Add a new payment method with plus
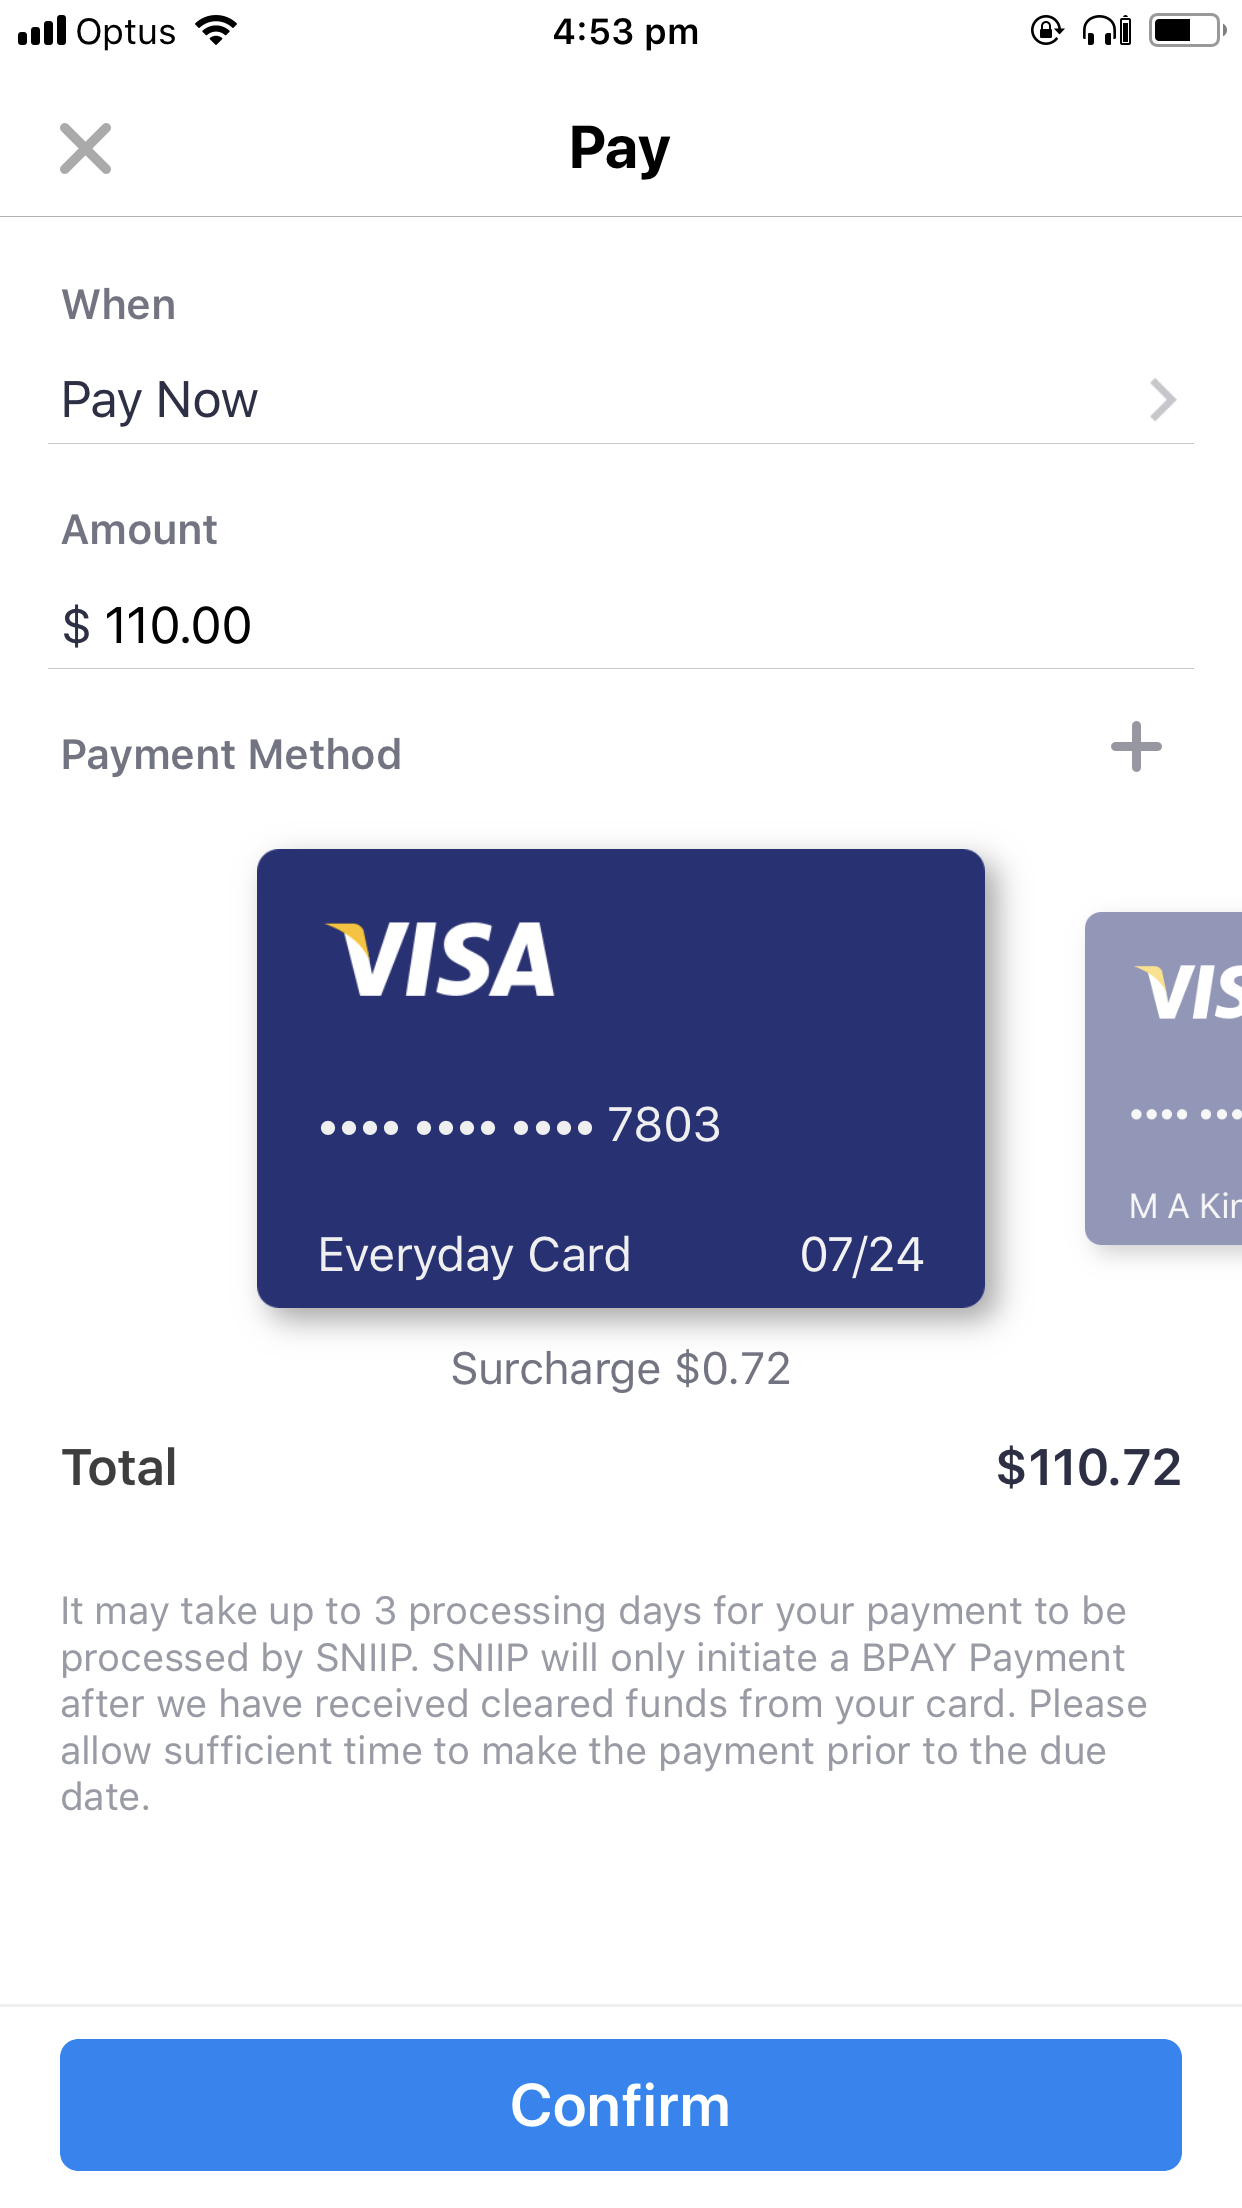Viewport: 1242px width, 2208px height. tap(1136, 747)
